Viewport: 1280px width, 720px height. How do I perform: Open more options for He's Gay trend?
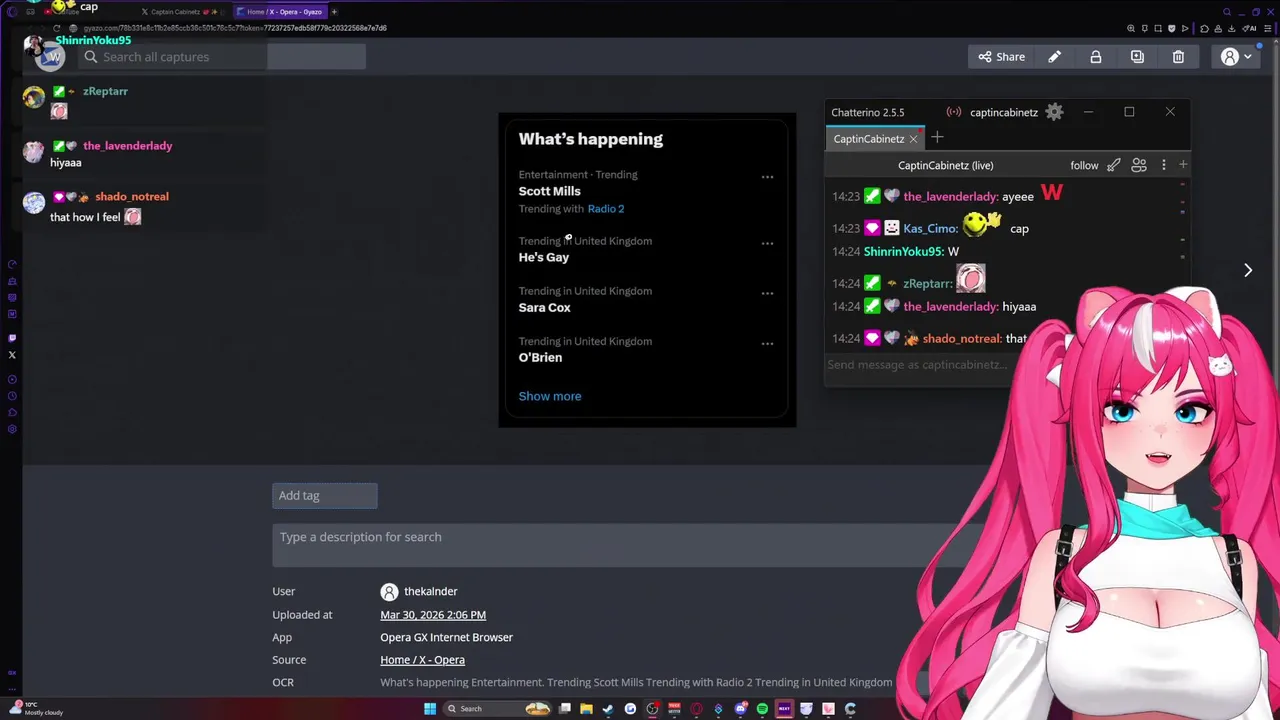click(767, 243)
